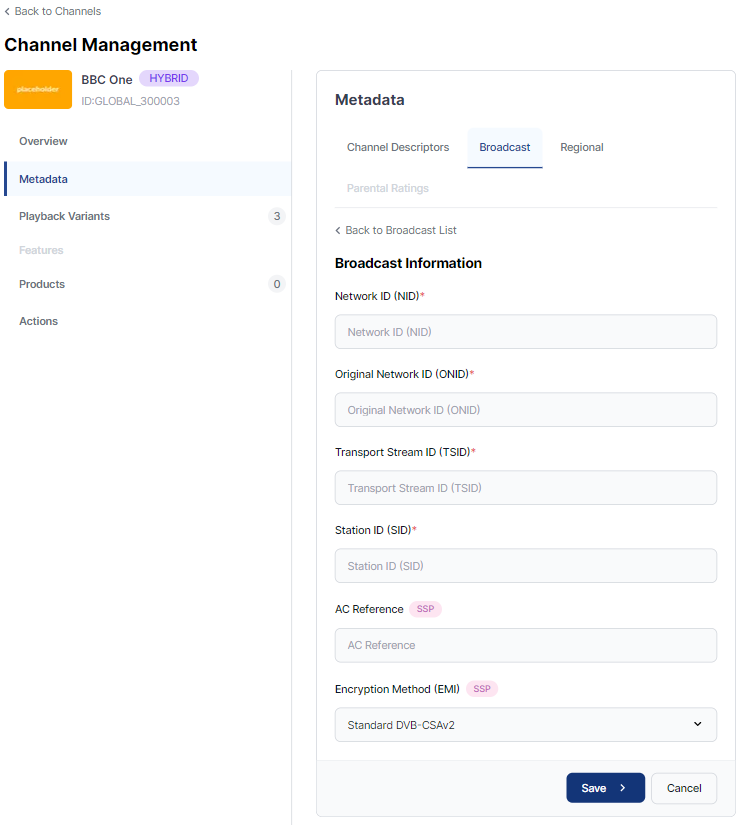Click the back chevron beside Back to Channels
This screenshot has height=825, width=746.
[x=8, y=11]
